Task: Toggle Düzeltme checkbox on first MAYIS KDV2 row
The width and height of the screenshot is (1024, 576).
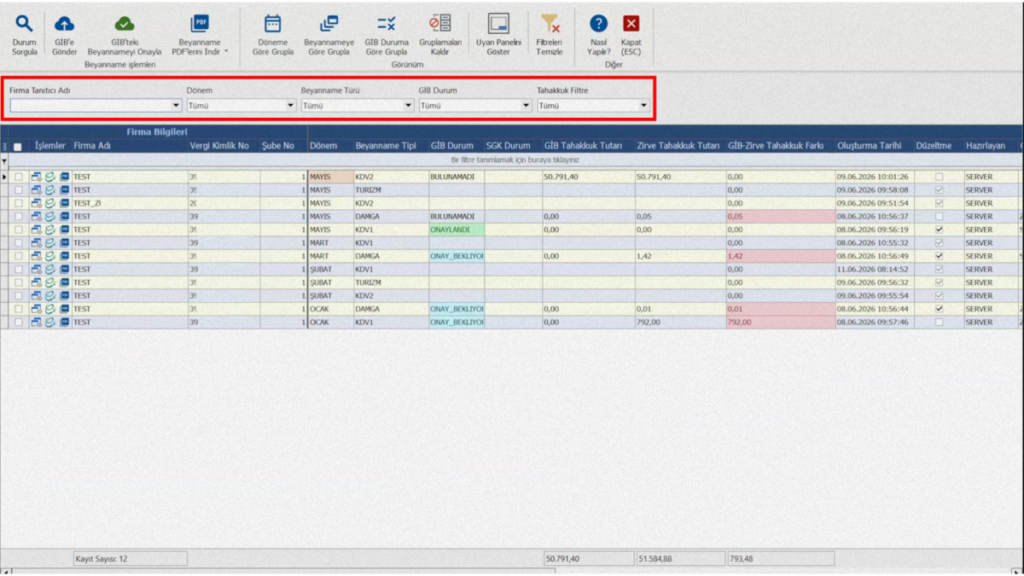Action: 939,177
